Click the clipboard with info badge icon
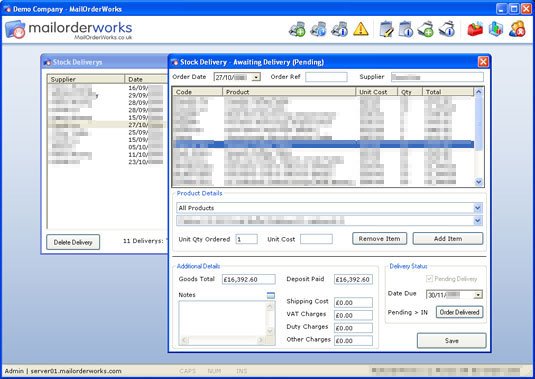 (406, 29)
